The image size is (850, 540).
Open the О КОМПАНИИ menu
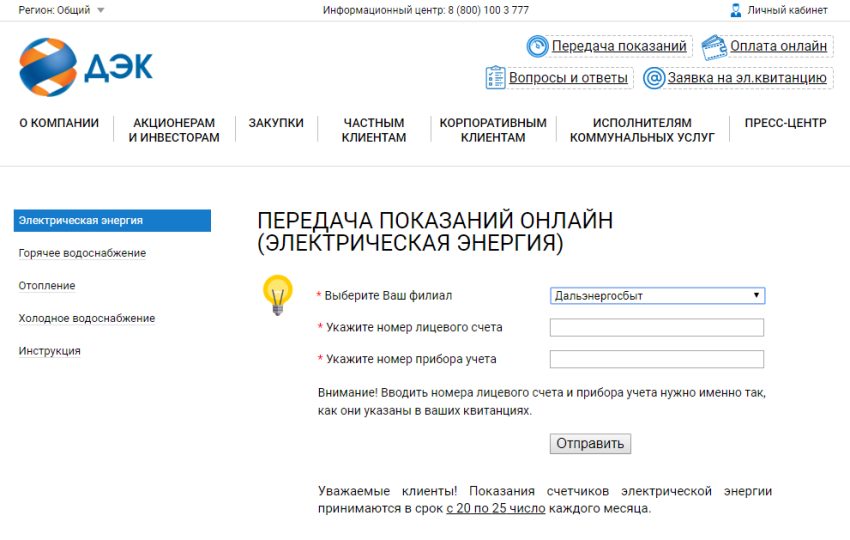59,123
